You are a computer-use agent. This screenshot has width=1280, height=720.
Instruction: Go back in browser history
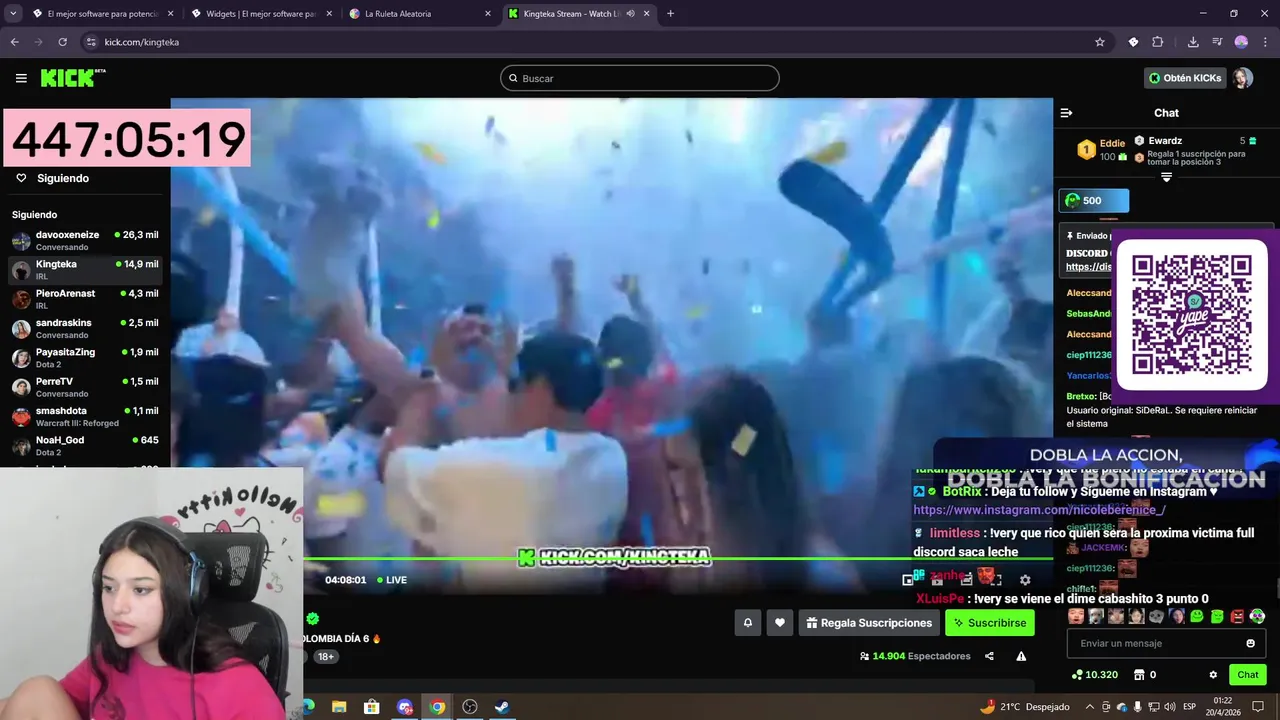click(x=14, y=42)
